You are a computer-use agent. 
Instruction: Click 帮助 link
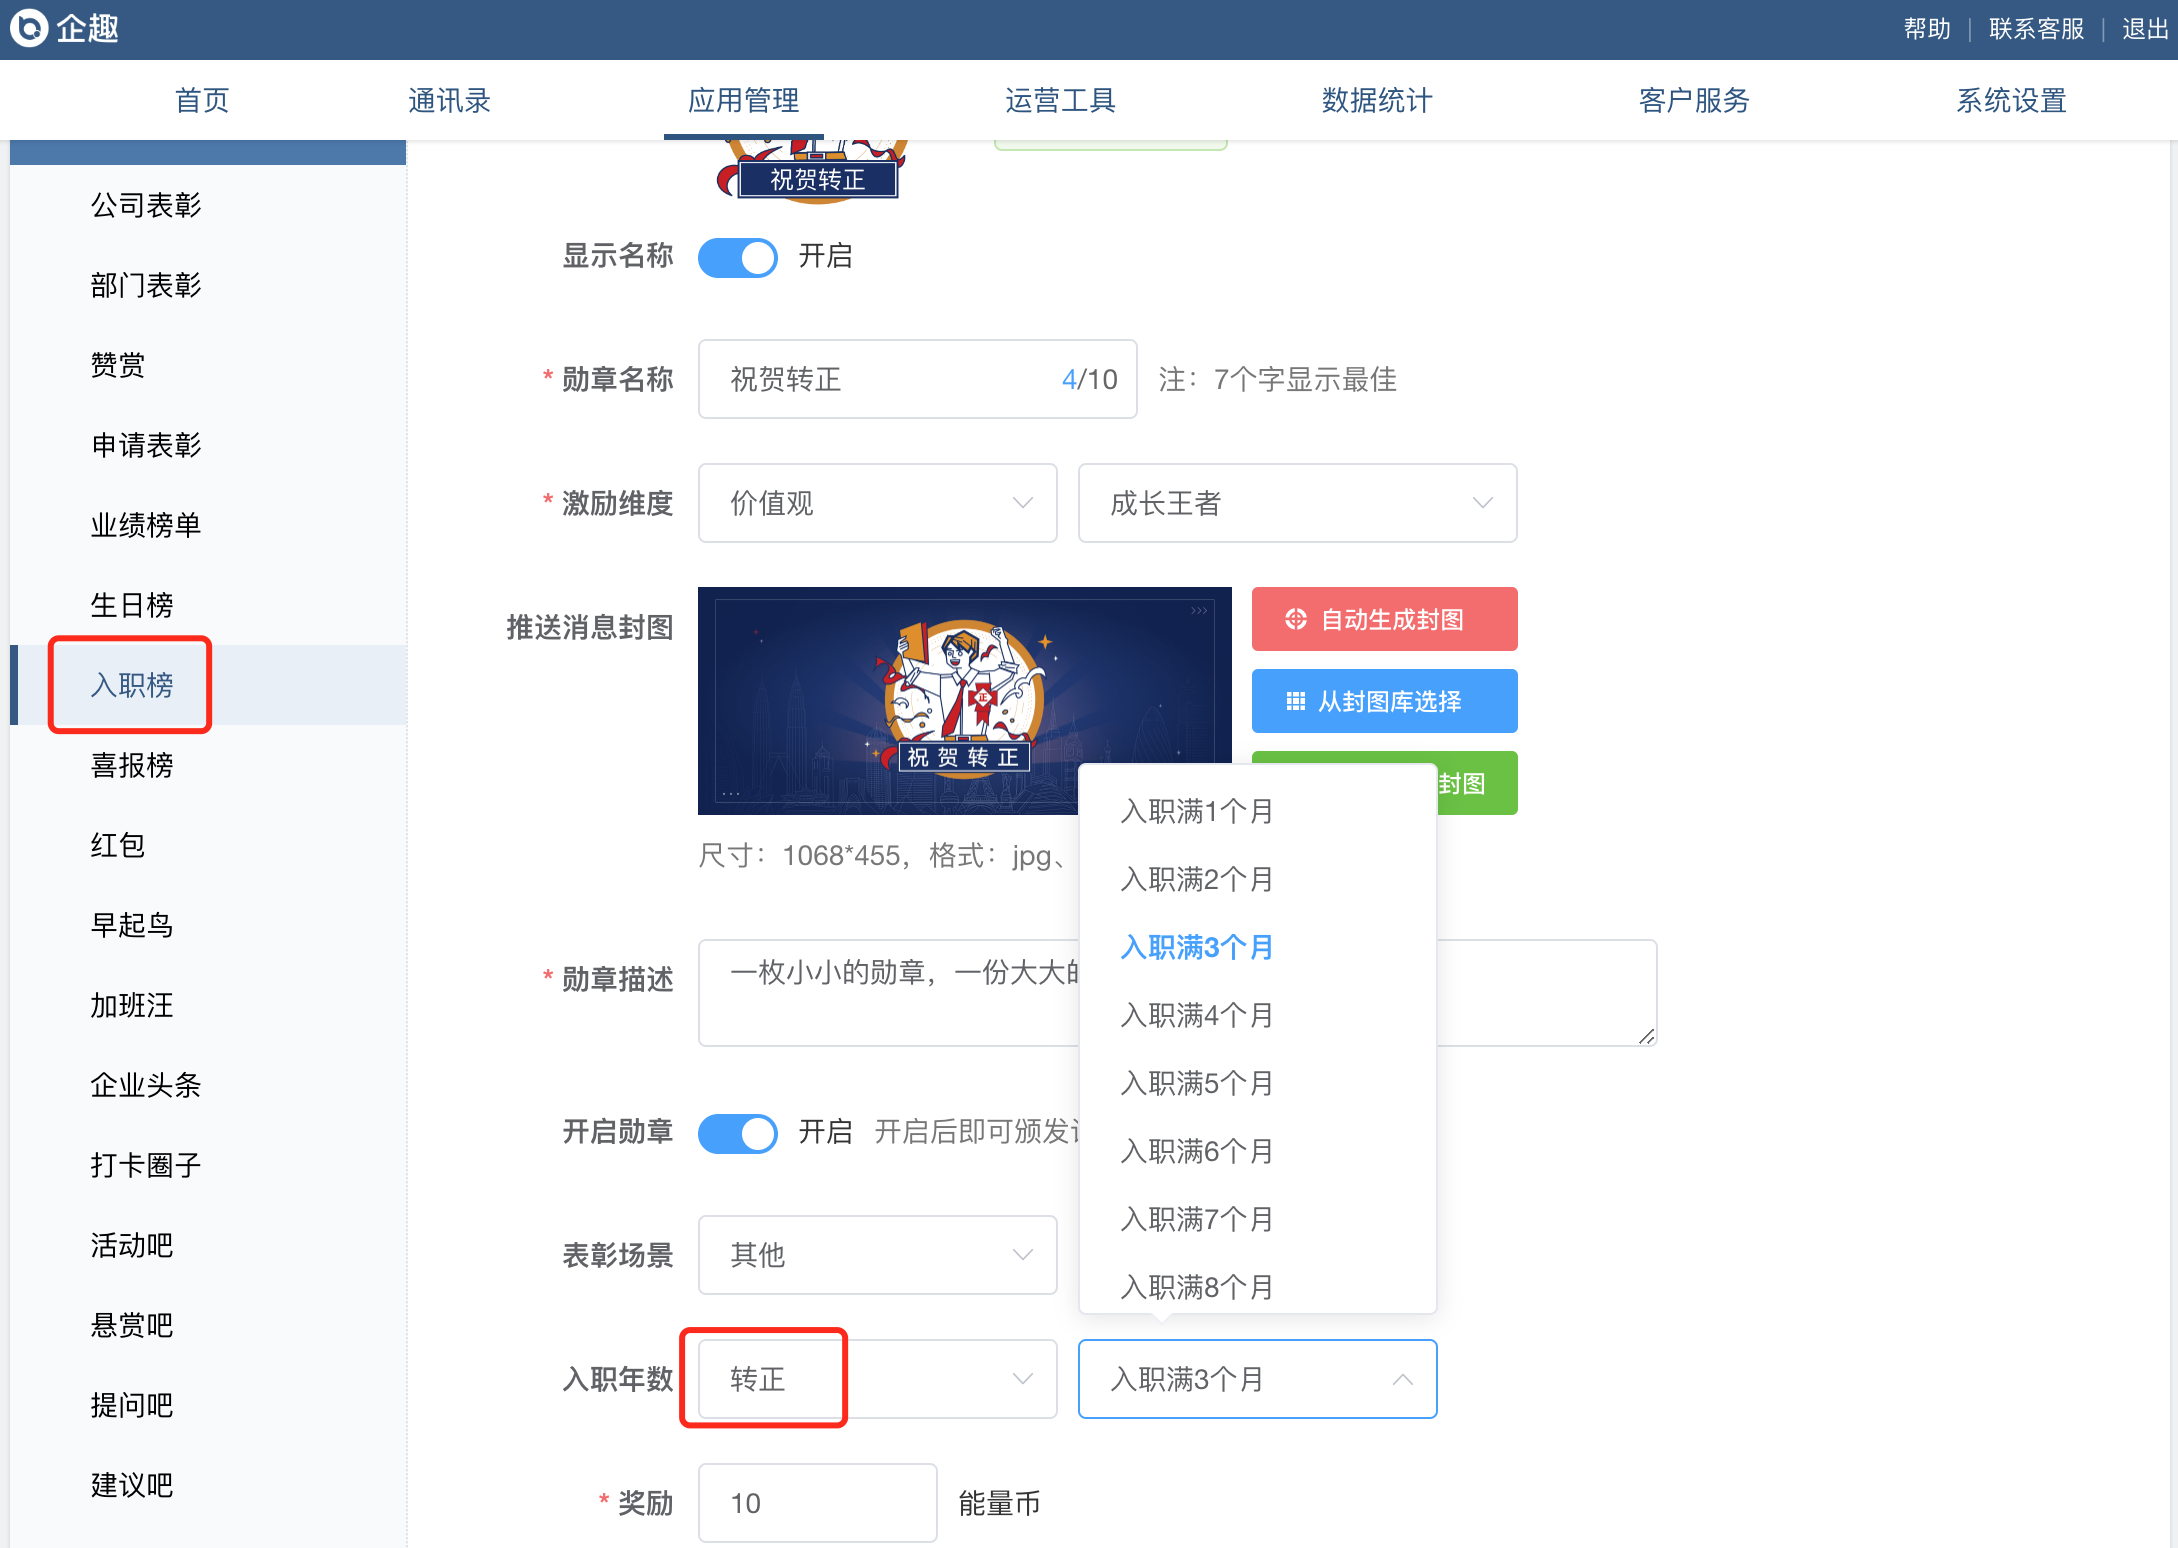click(1927, 29)
